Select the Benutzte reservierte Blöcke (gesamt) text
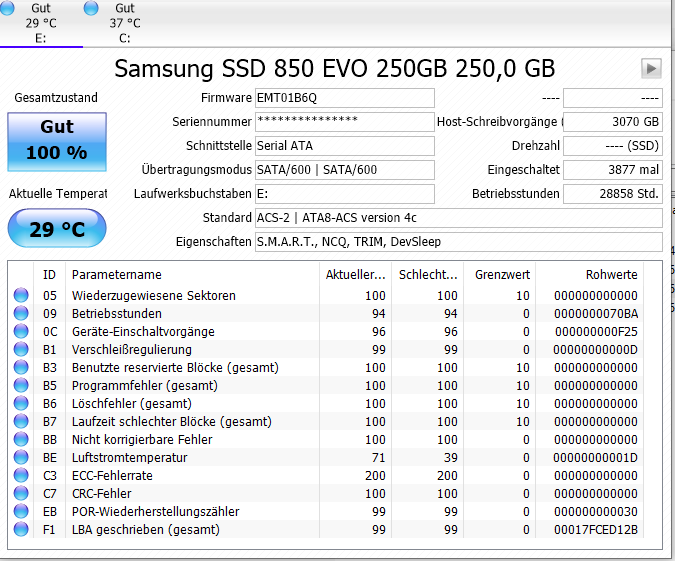The width and height of the screenshot is (675, 561). pos(175,368)
